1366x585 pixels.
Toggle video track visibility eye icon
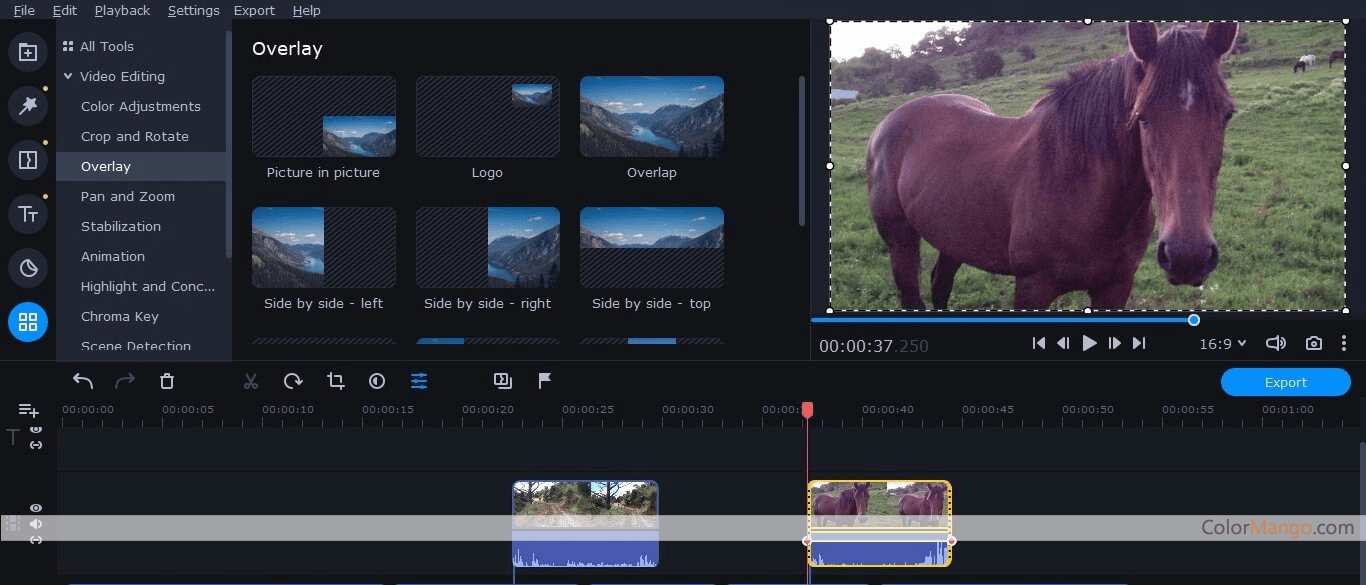click(36, 508)
